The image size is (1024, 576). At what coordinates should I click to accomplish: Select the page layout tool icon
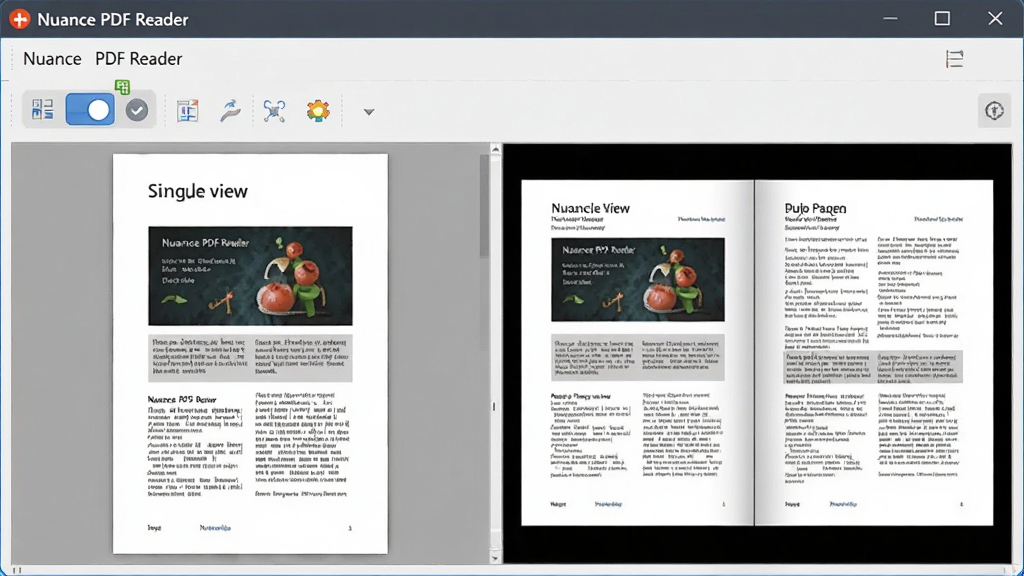coord(187,111)
